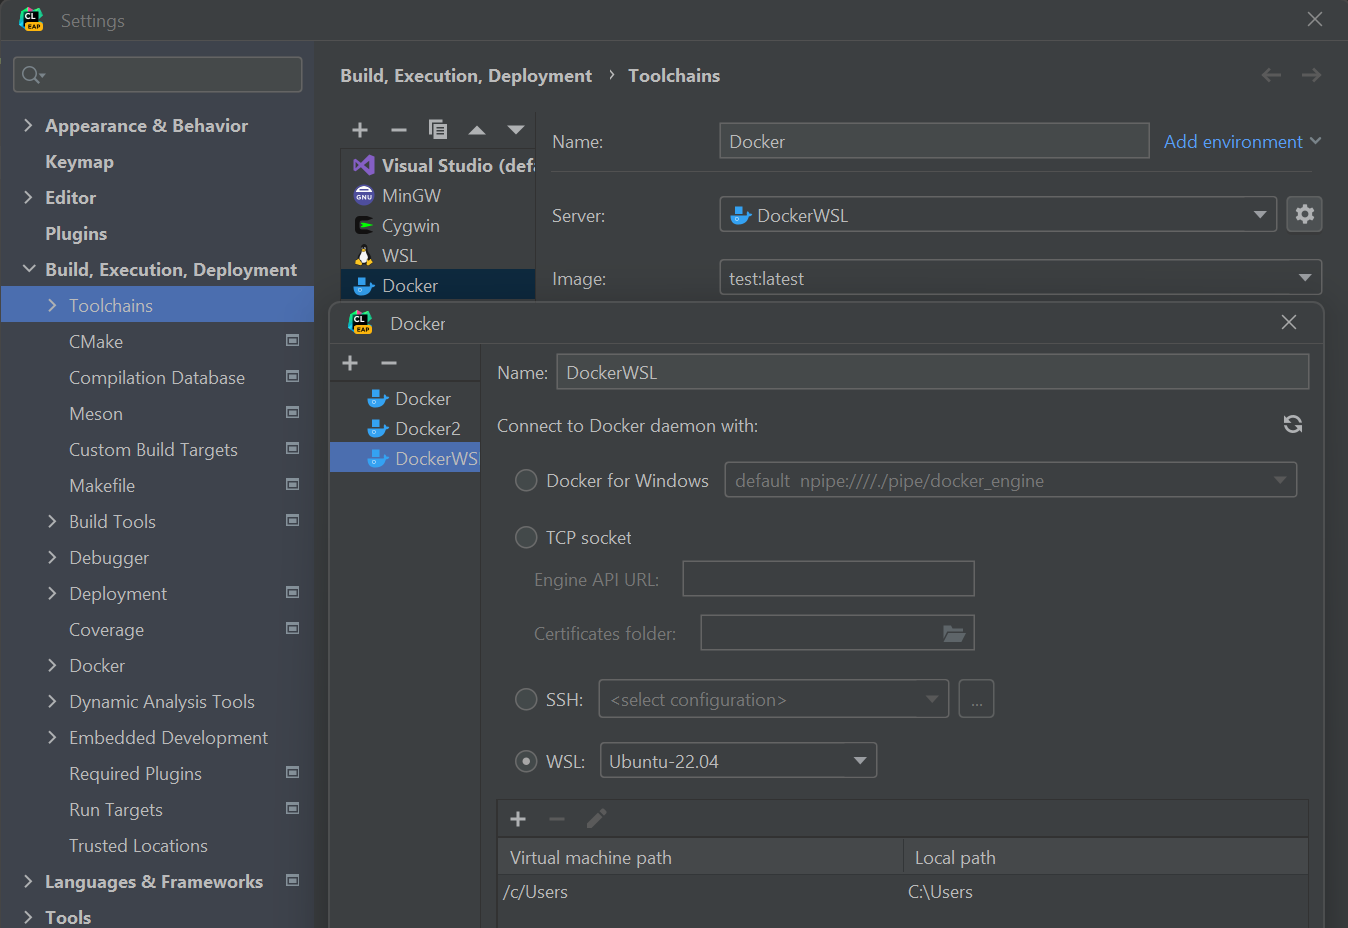Image resolution: width=1348 pixels, height=928 pixels.
Task: Click project-level icon beside Meson
Action: tap(293, 412)
